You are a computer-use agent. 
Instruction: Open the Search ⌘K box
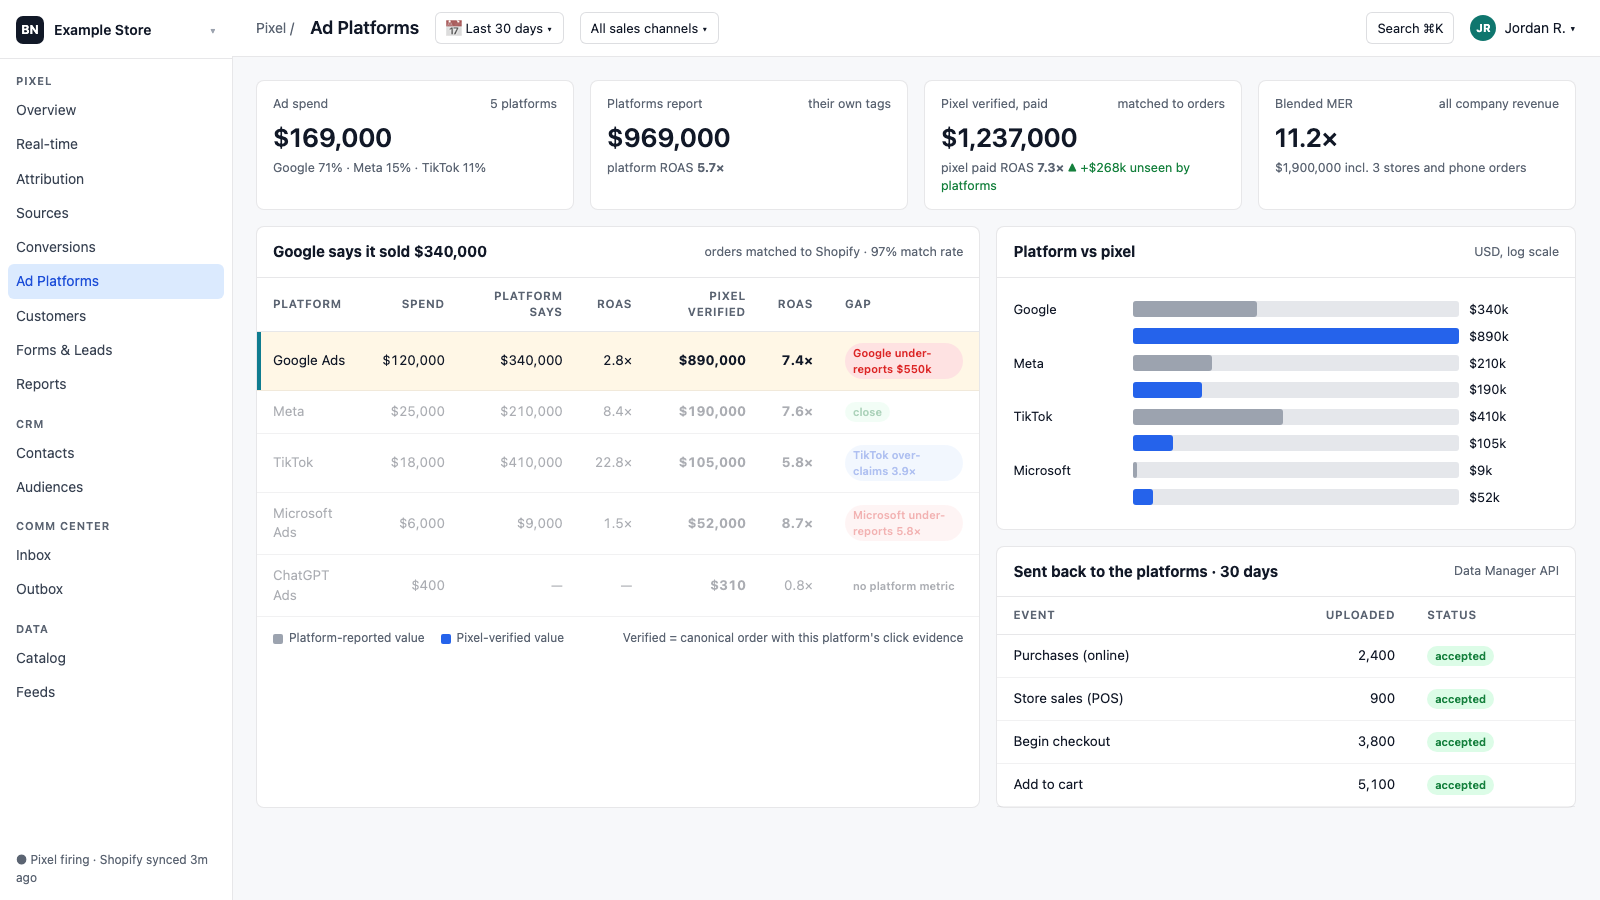tap(1410, 28)
